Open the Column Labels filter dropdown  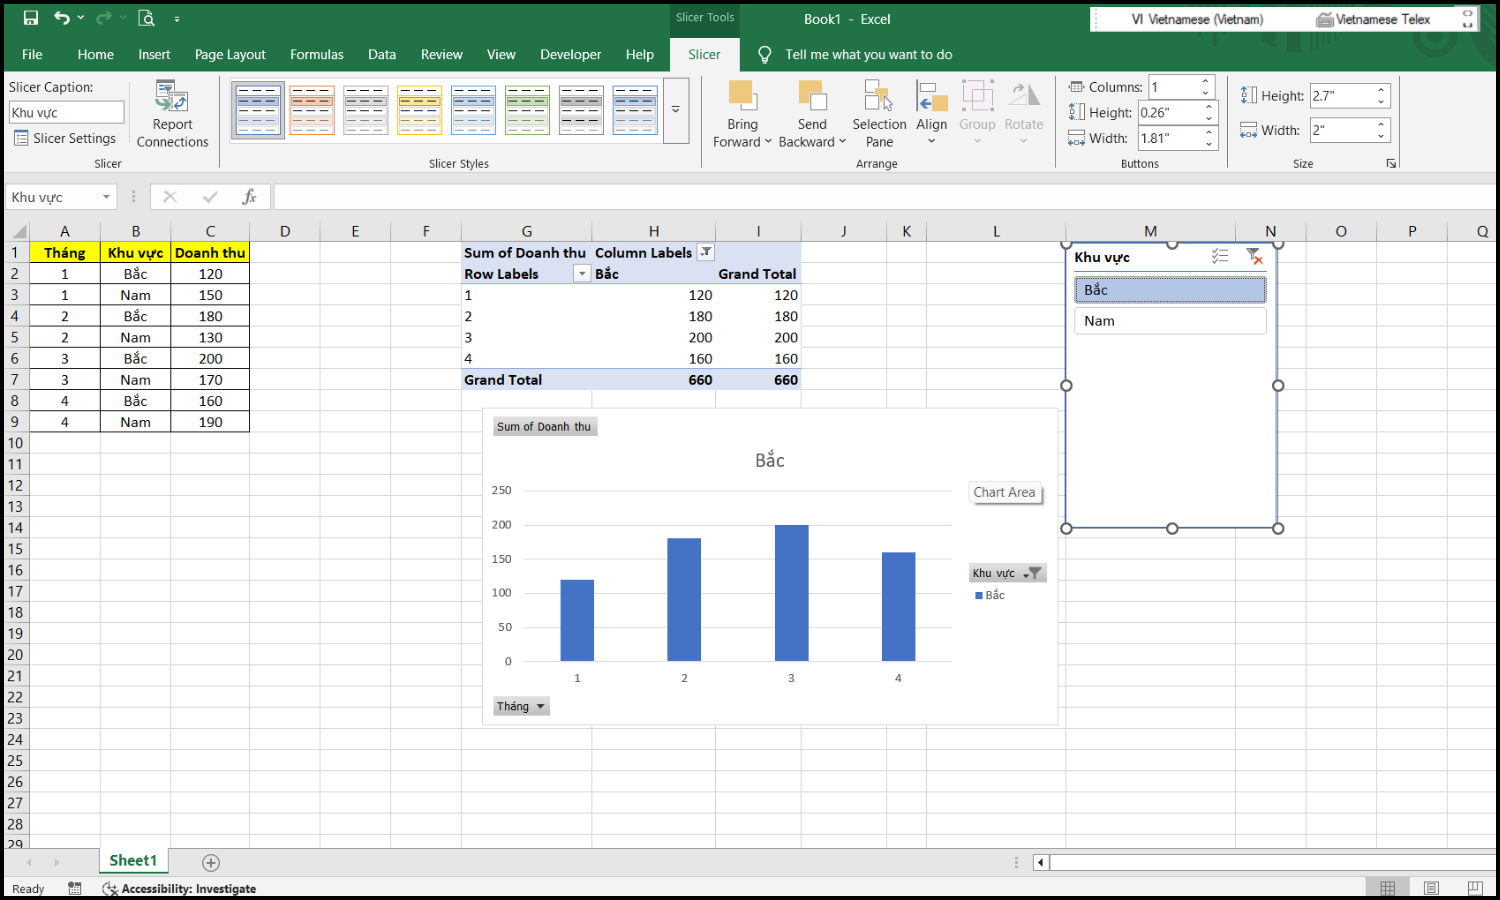coord(706,252)
